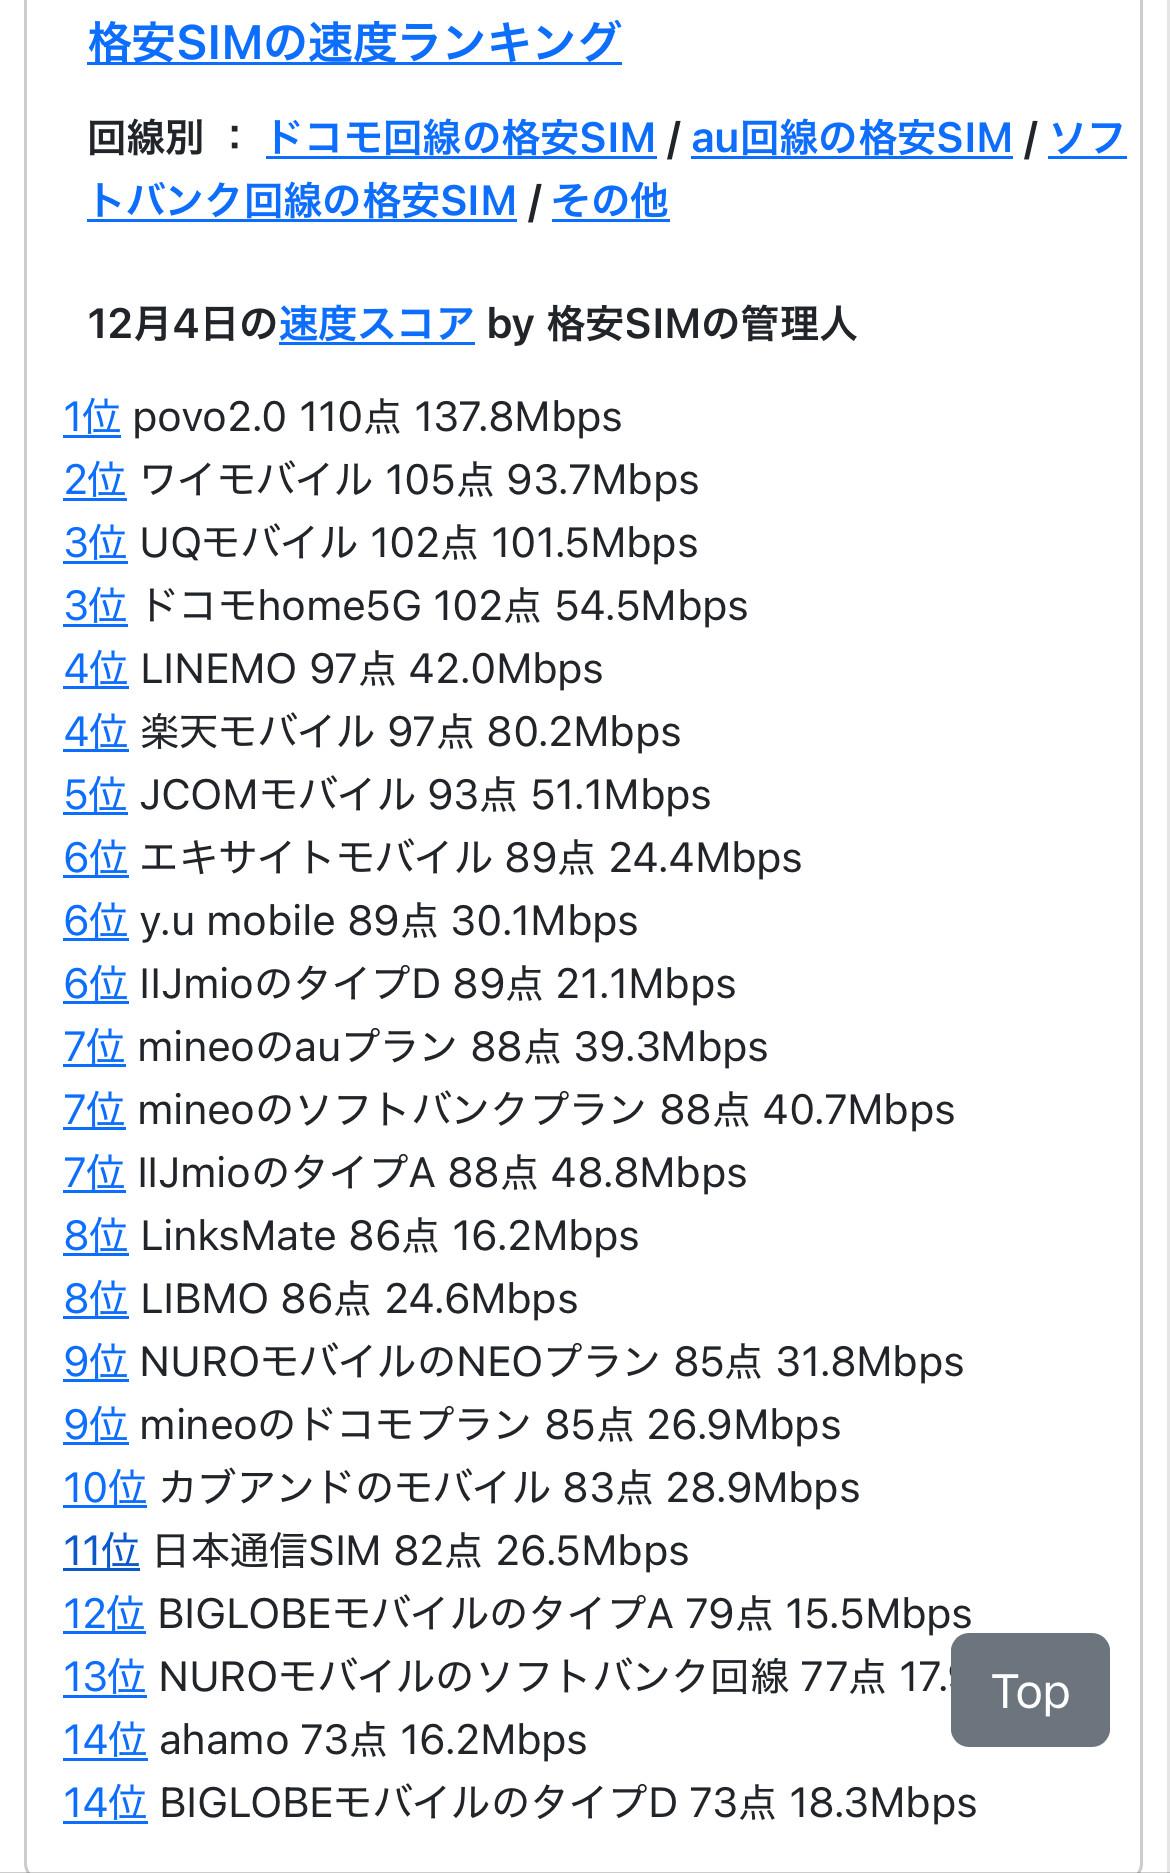
Task: Click the 7位 link beside mineoのauプラン
Action: [94, 1047]
